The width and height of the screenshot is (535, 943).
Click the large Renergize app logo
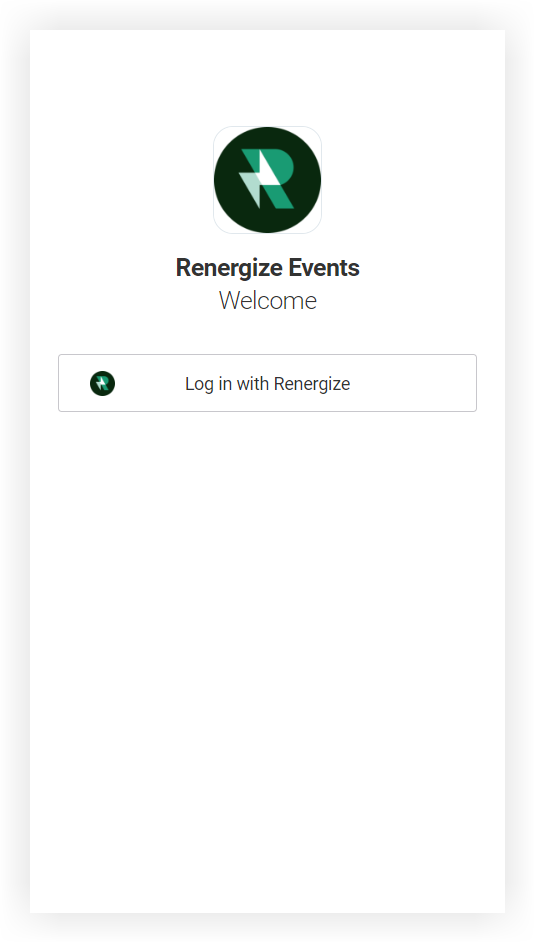[x=268, y=180]
